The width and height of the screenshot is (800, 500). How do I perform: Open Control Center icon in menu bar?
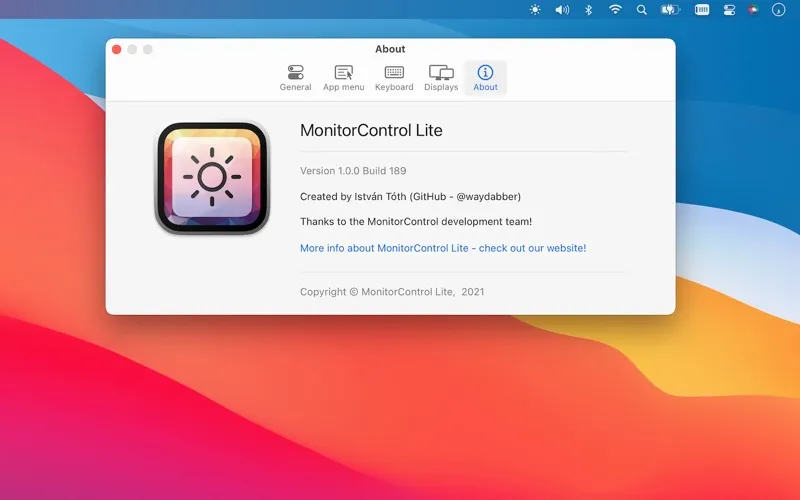[x=729, y=10]
